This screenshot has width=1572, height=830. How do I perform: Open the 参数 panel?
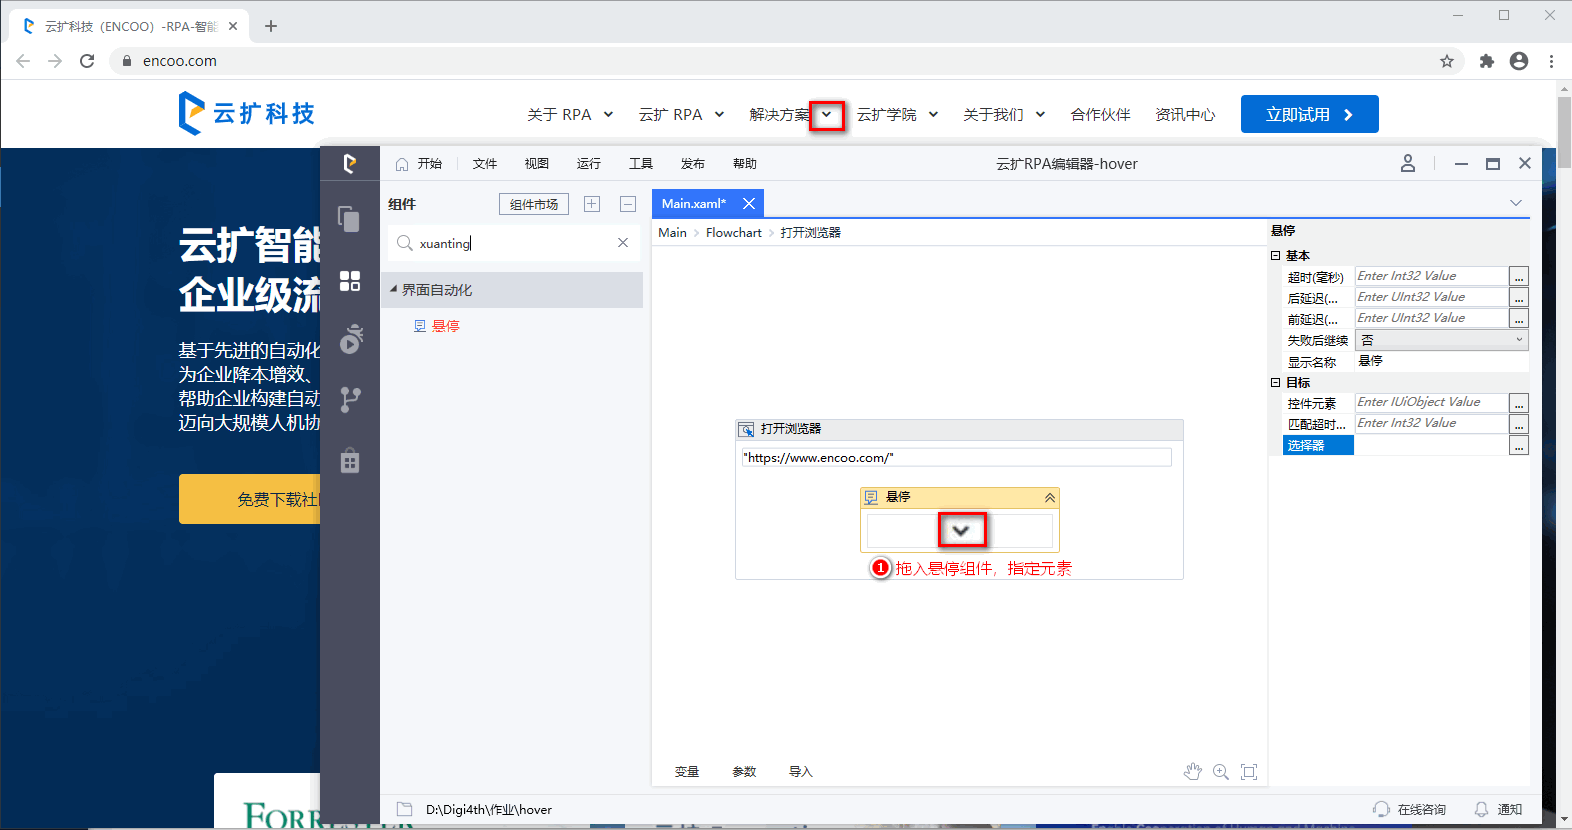tap(744, 772)
